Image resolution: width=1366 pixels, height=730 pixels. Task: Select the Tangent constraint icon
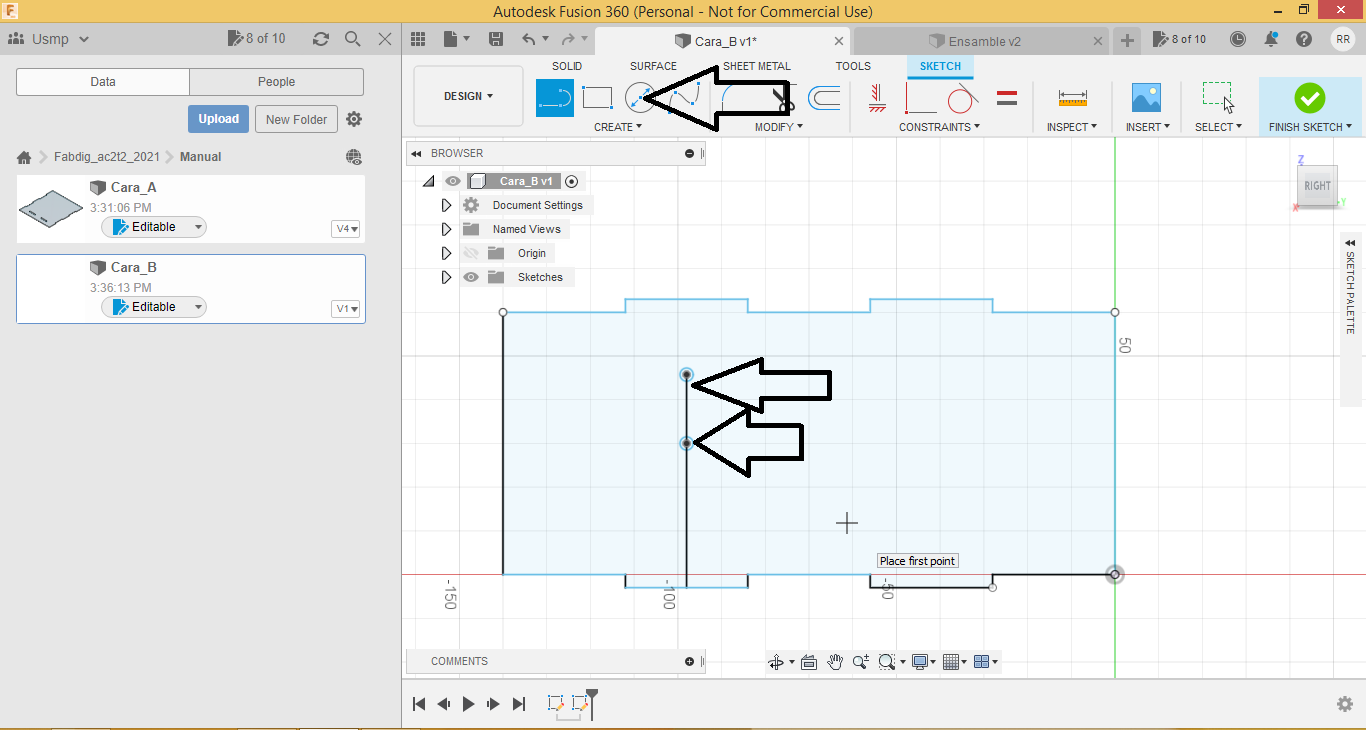pos(961,98)
